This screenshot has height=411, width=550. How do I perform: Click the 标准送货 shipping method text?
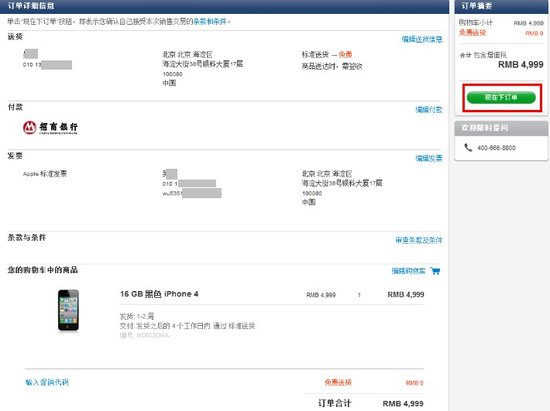315,55
